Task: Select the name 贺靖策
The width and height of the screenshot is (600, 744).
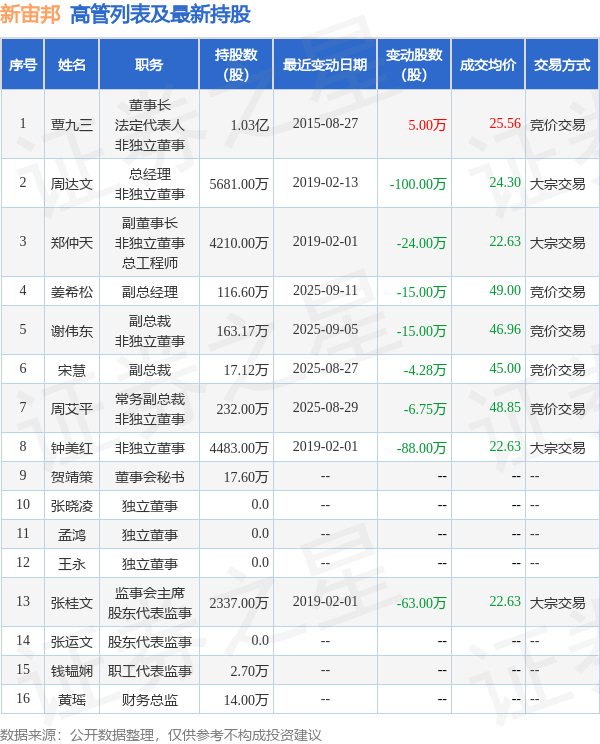Action: point(72,476)
